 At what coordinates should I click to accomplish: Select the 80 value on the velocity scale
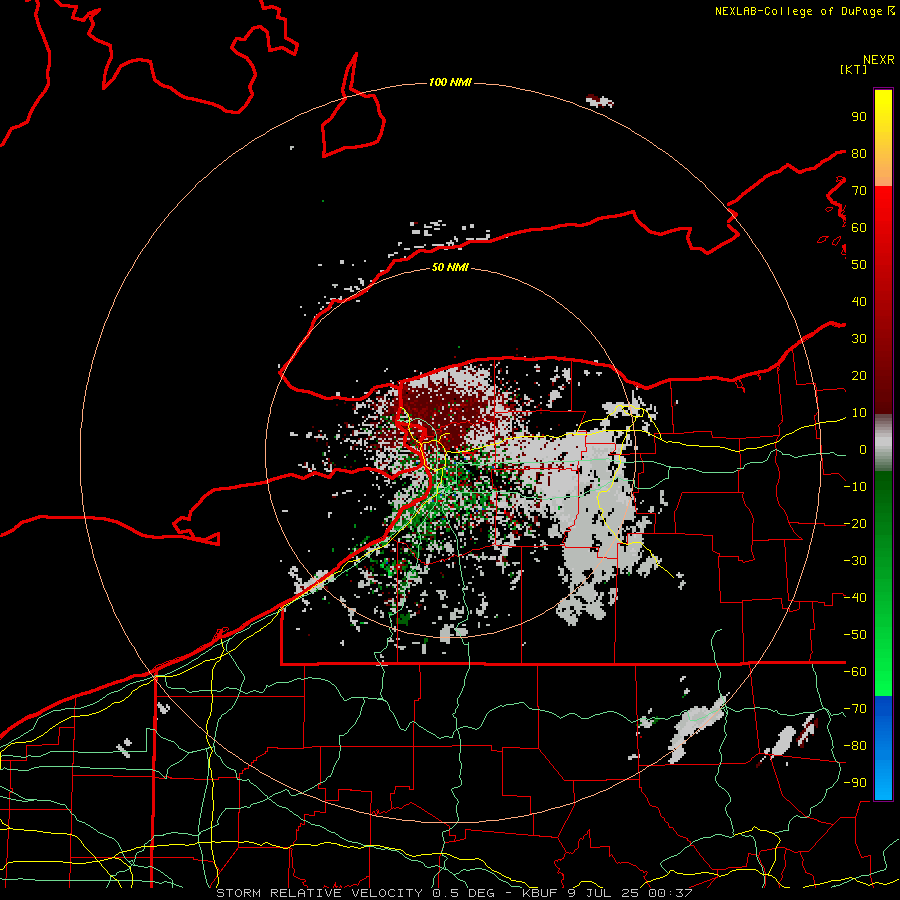pyautogui.click(x=859, y=153)
